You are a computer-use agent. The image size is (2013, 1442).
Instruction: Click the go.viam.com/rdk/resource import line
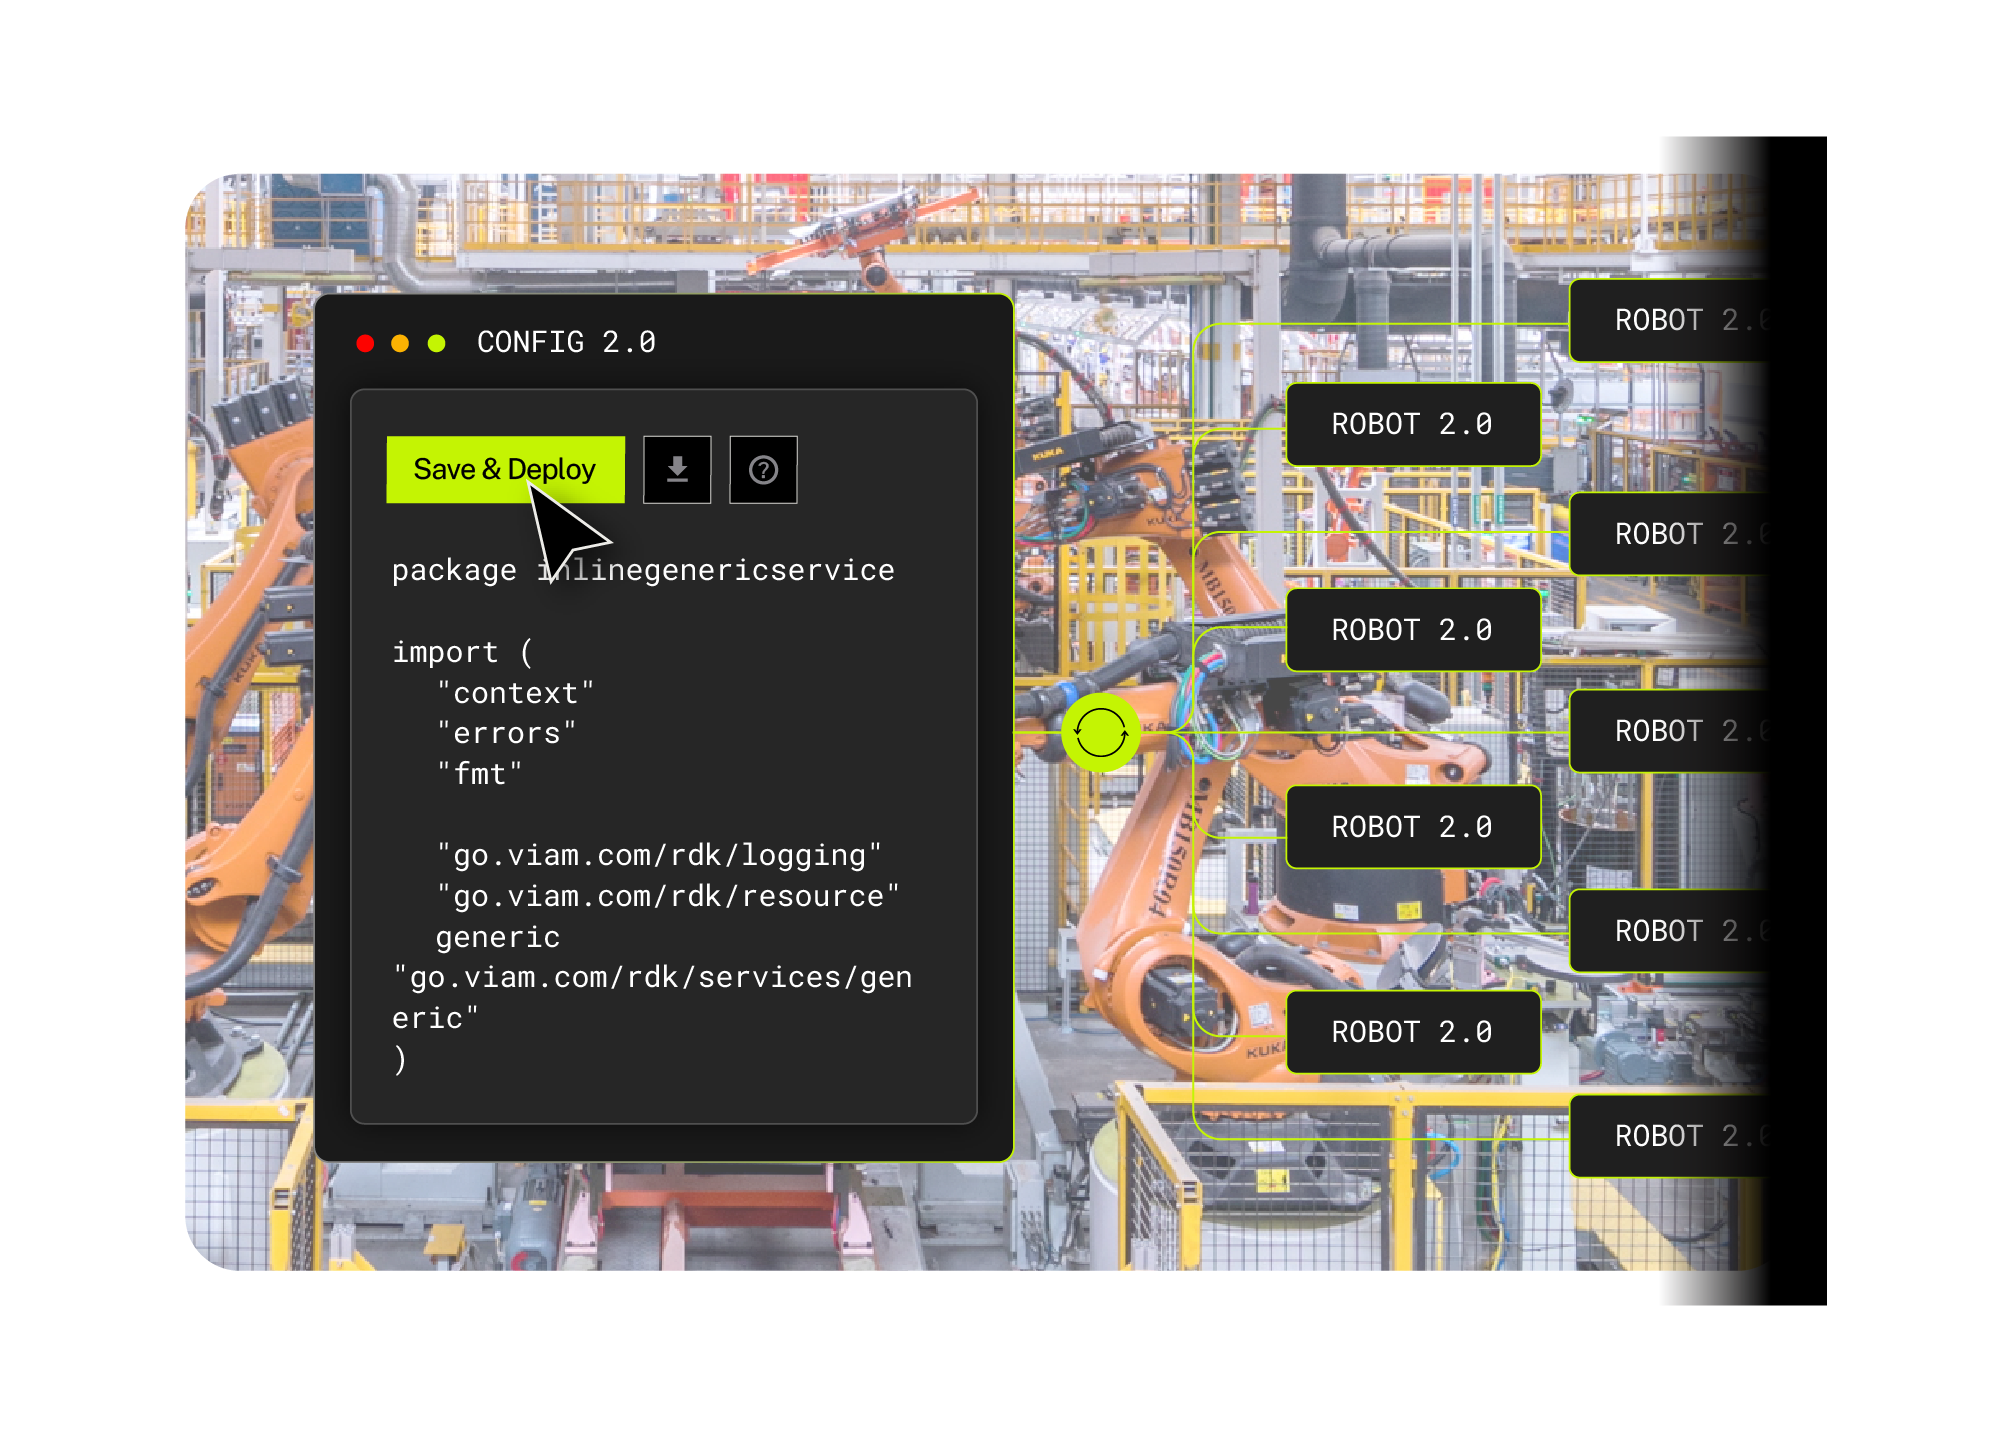[x=667, y=896]
